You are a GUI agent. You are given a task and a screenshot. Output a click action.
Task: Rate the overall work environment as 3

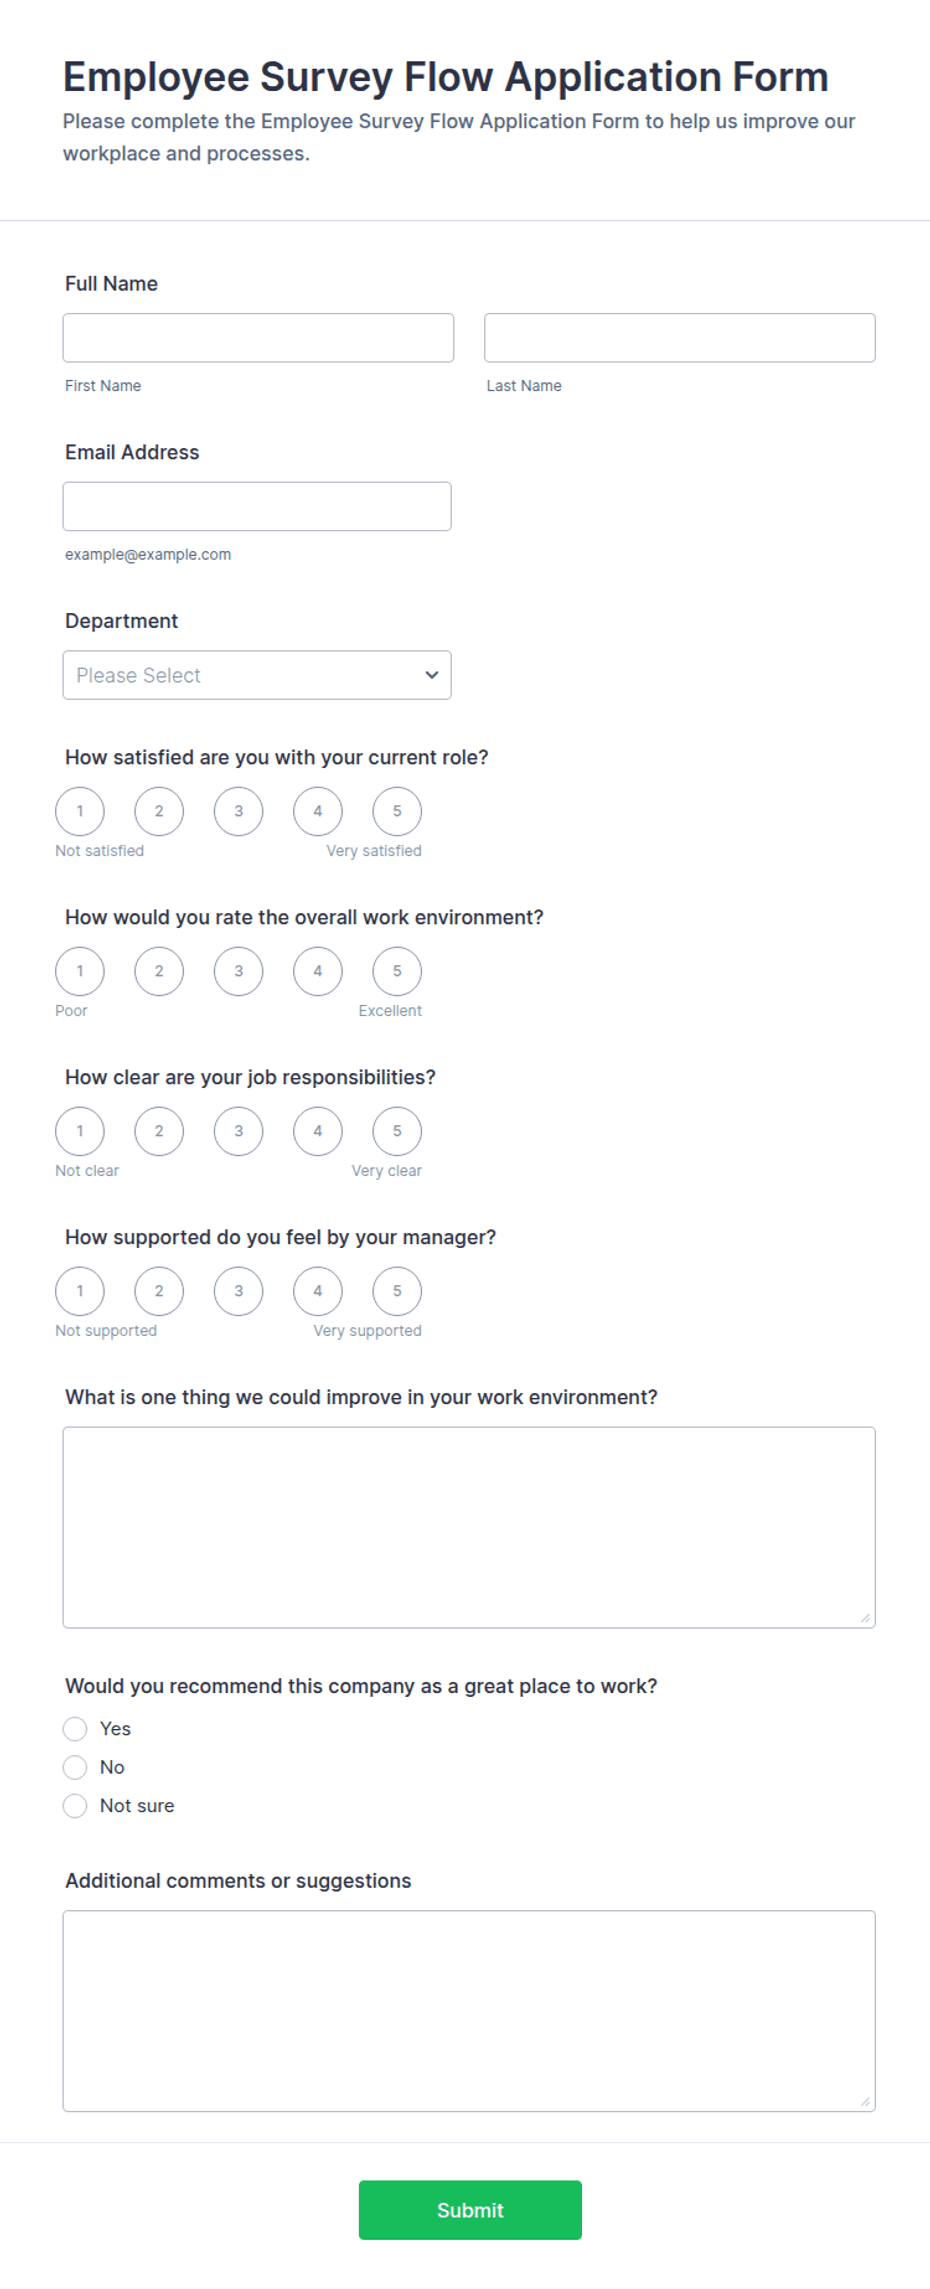coord(238,971)
